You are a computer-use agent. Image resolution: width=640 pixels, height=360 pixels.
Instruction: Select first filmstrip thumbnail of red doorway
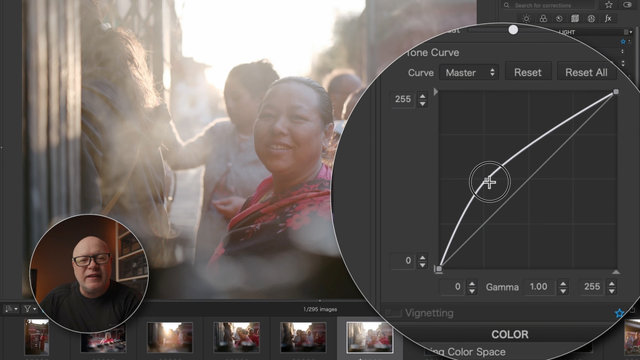pos(37,337)
